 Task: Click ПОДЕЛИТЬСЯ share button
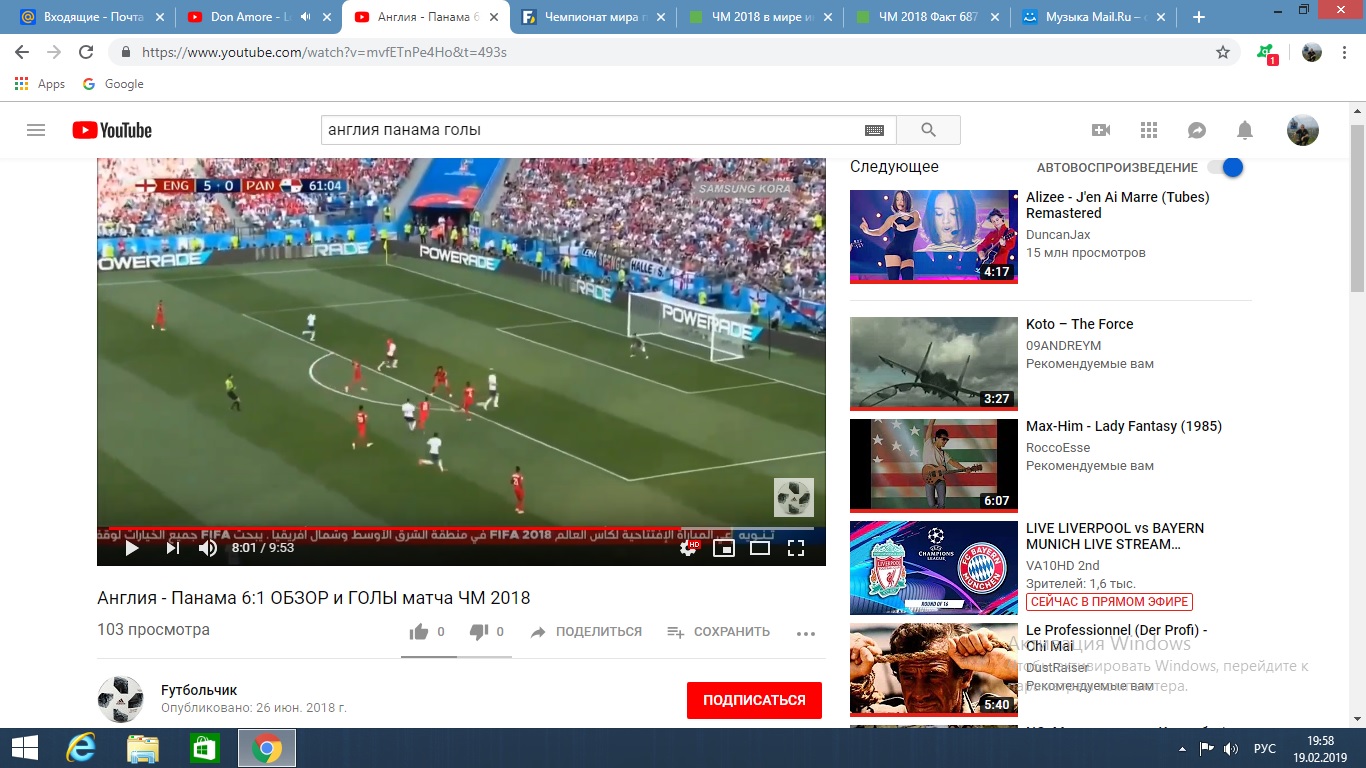click(x=586, y=632)
